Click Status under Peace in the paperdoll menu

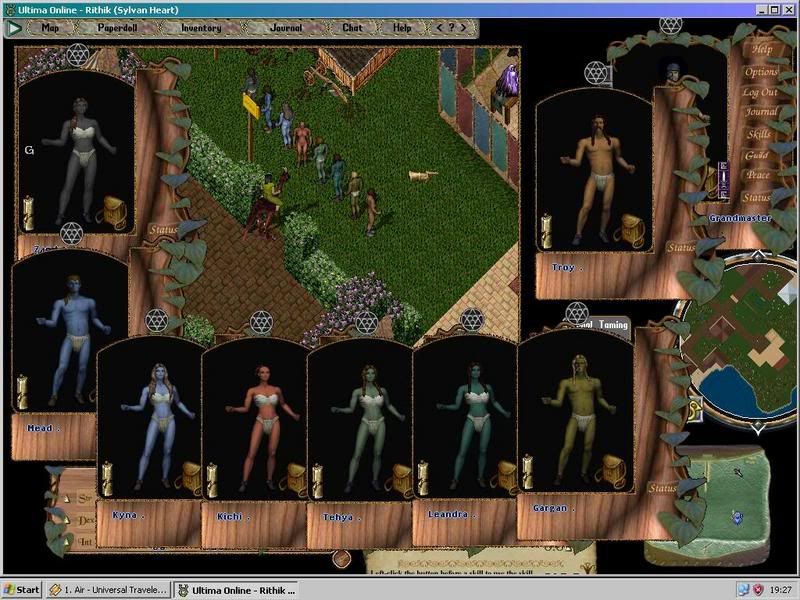756,197
